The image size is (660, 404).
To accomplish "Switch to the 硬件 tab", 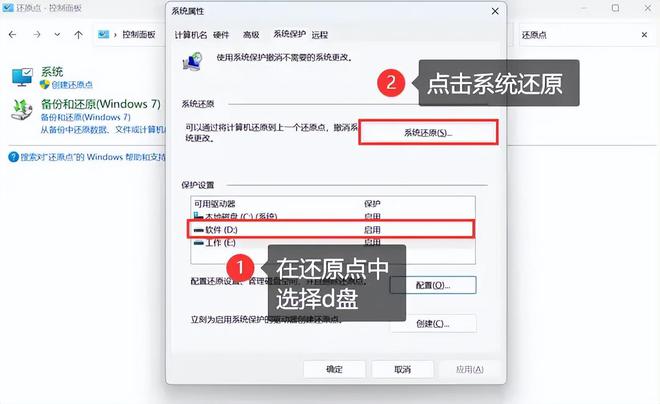I will 221,35.
